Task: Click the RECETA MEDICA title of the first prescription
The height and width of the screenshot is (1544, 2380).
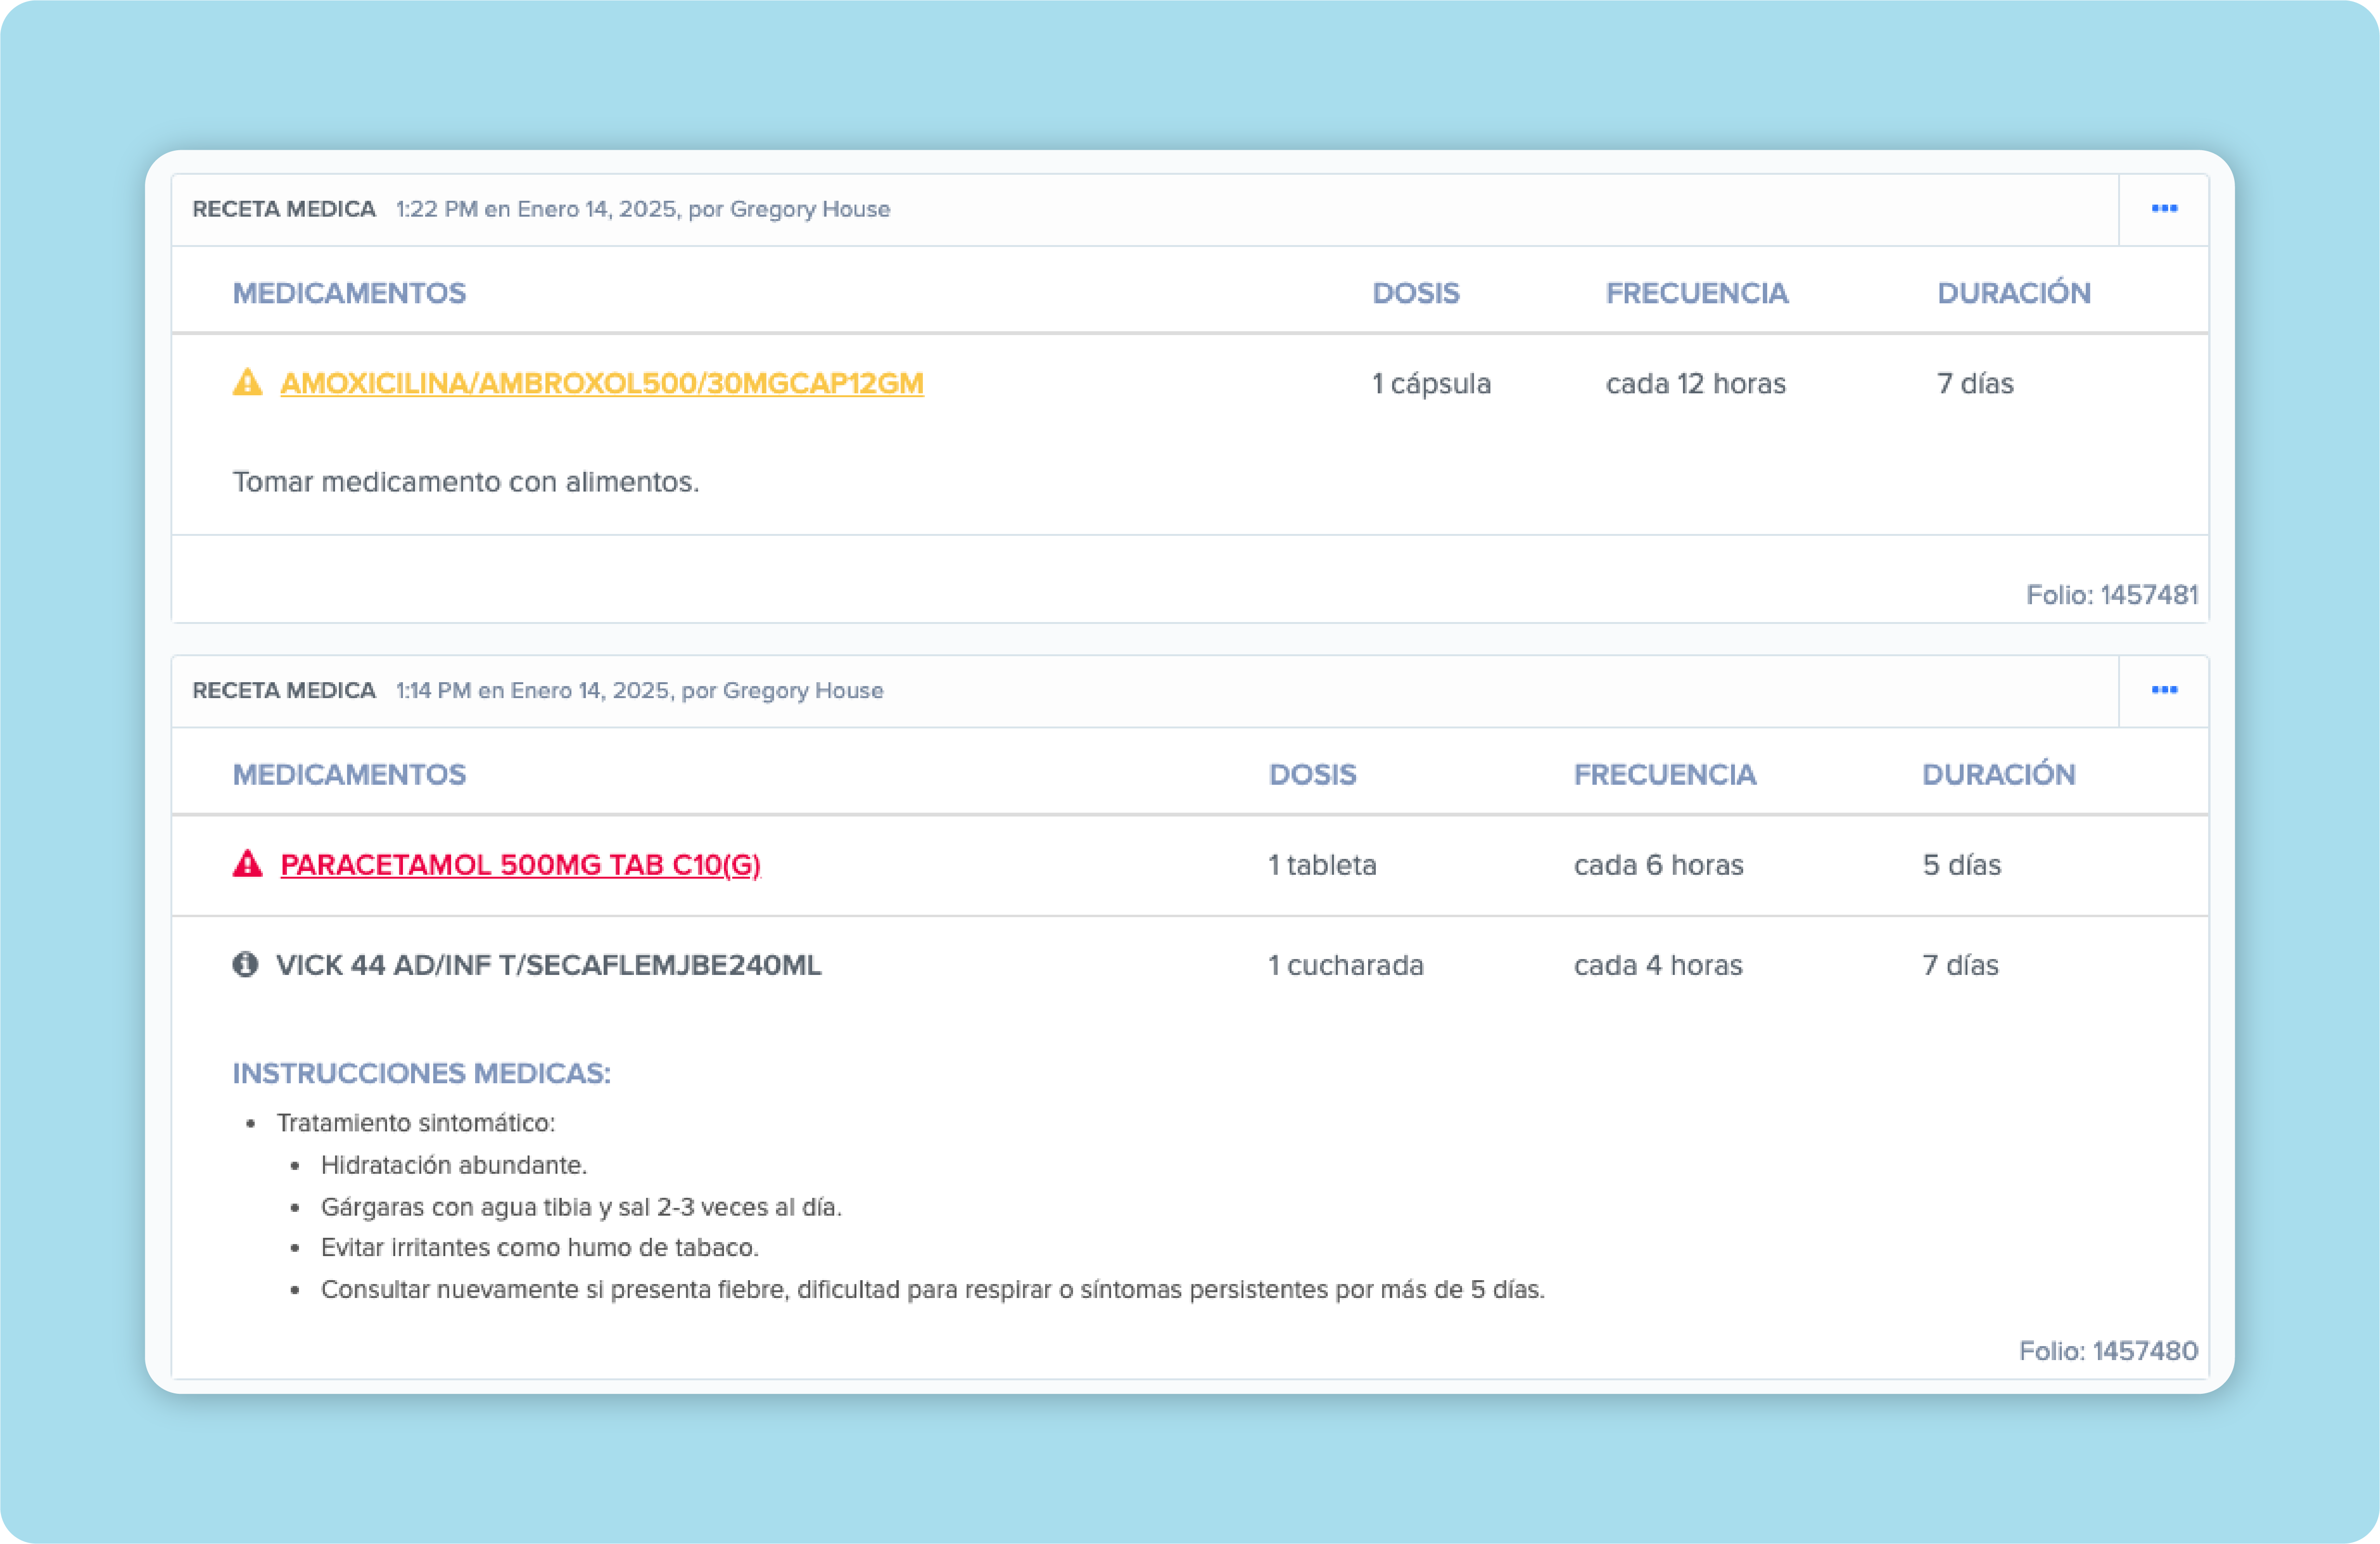Action: (284, 209)
